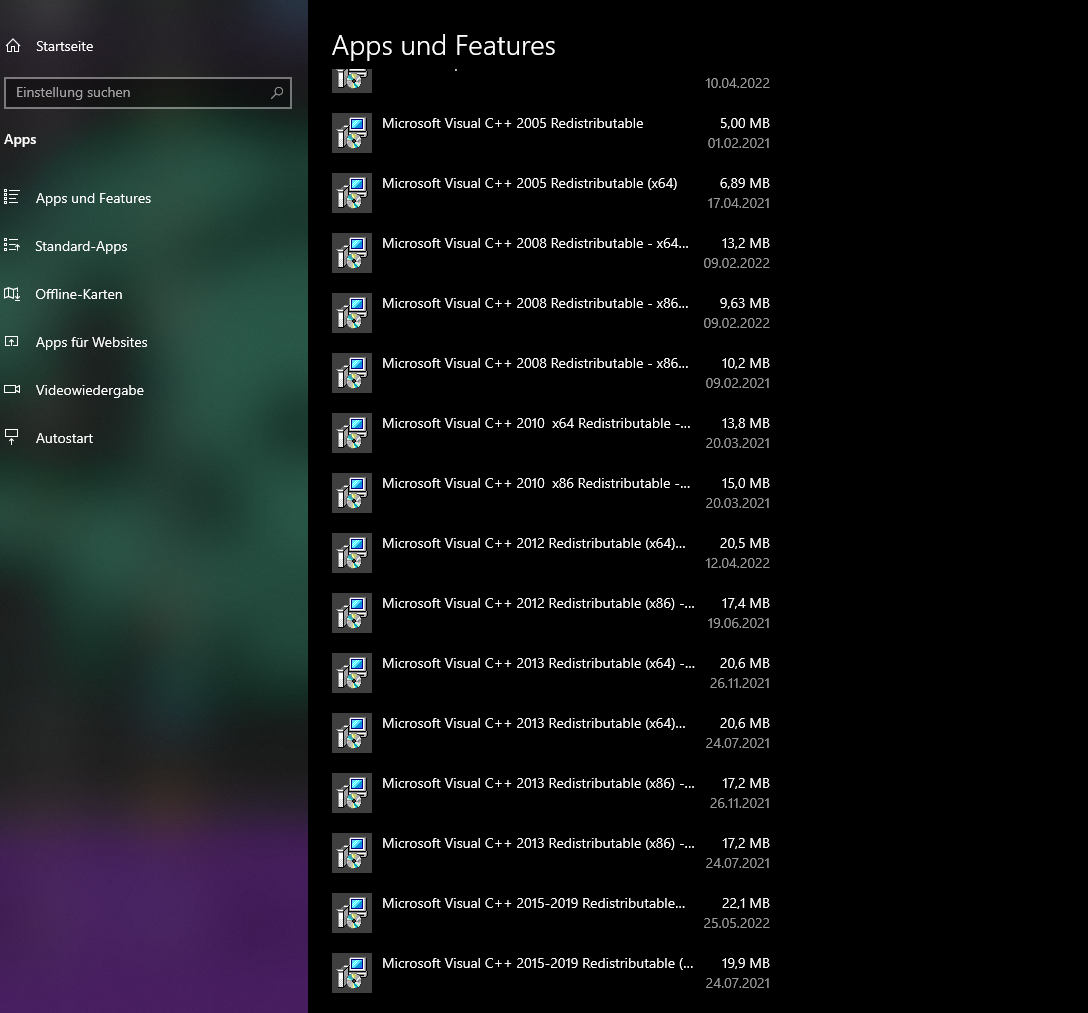Click the Apps und Features page heading

pyautogui.click(x=443, y=46)
